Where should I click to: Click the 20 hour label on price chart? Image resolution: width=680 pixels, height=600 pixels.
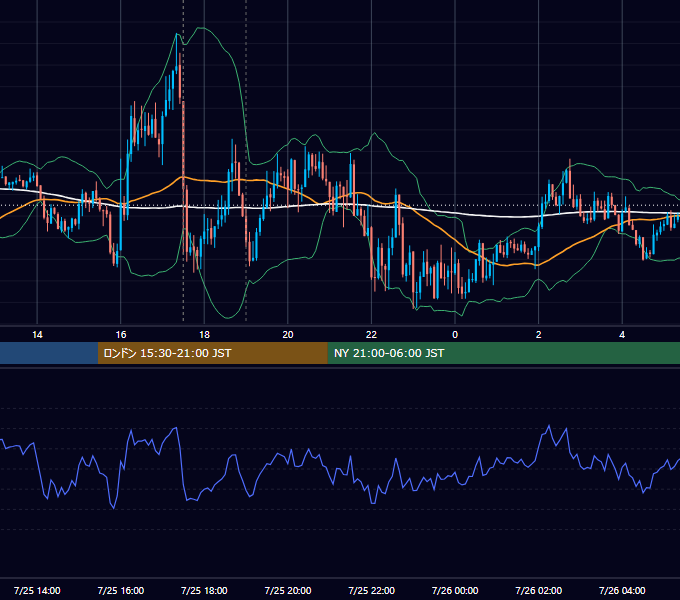(288, 335)
